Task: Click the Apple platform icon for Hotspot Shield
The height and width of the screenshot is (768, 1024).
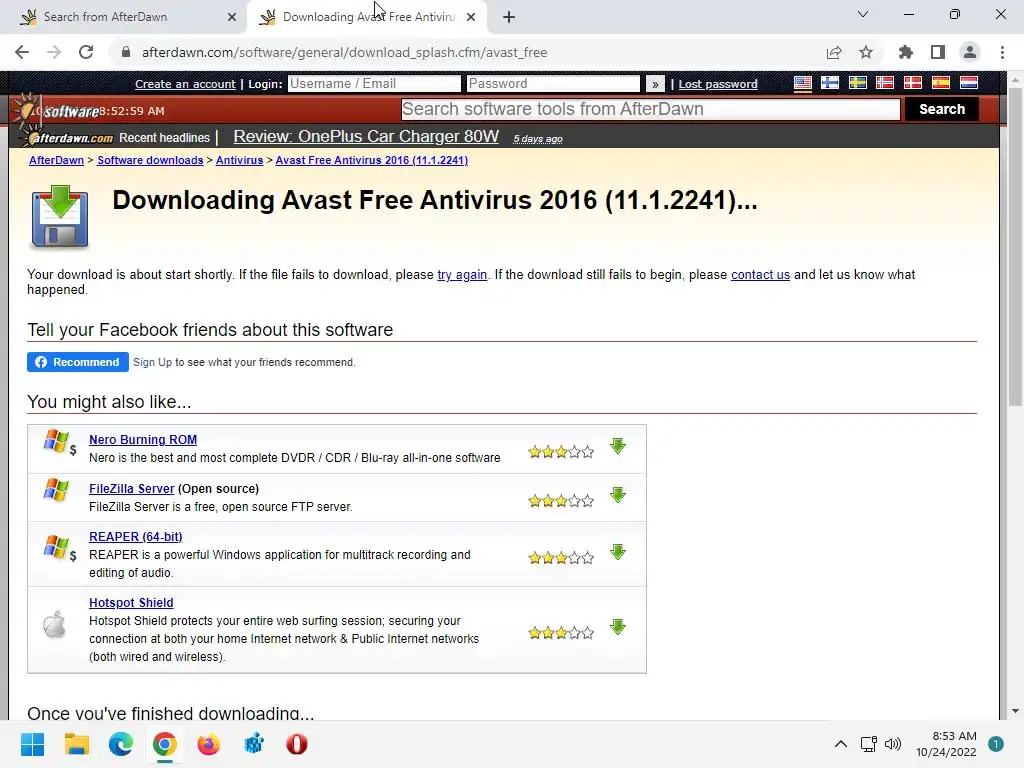Action: tap(54, 624)
